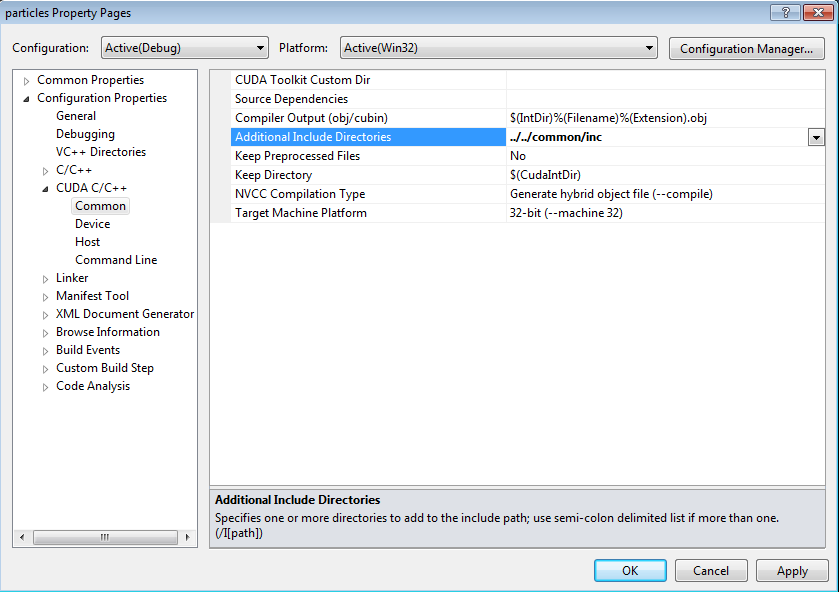
Task: Expand Browse Information node arrow
Action: [x=45, y=333]
